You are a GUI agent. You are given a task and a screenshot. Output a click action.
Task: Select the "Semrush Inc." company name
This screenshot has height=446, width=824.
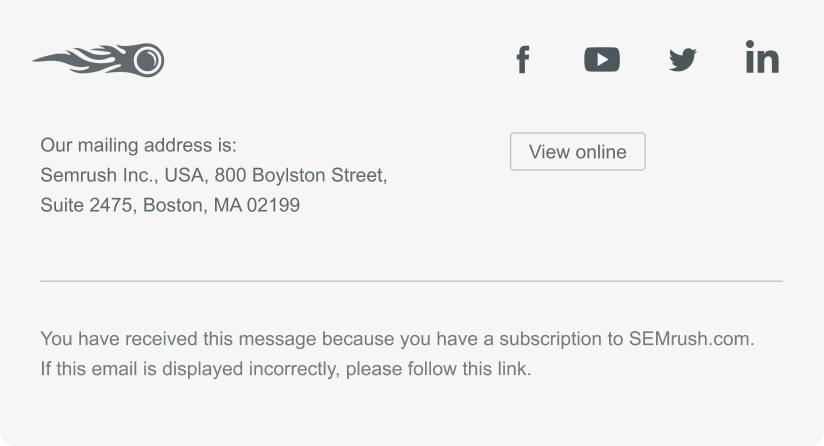99,175
